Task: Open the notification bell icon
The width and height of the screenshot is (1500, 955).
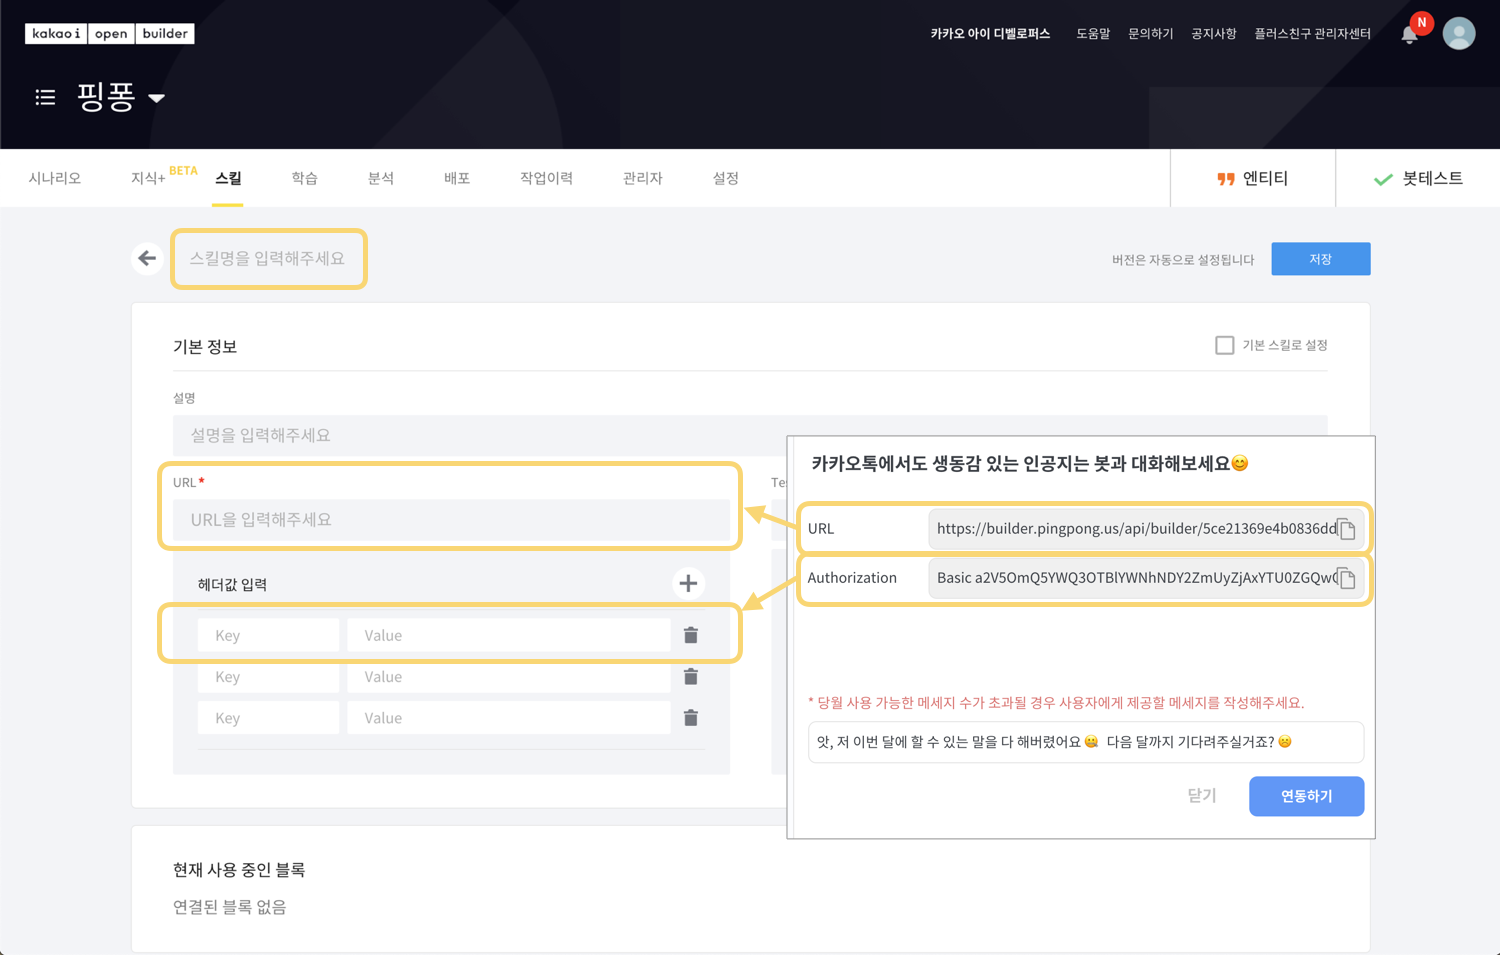Action: [x=1409, y=34]
